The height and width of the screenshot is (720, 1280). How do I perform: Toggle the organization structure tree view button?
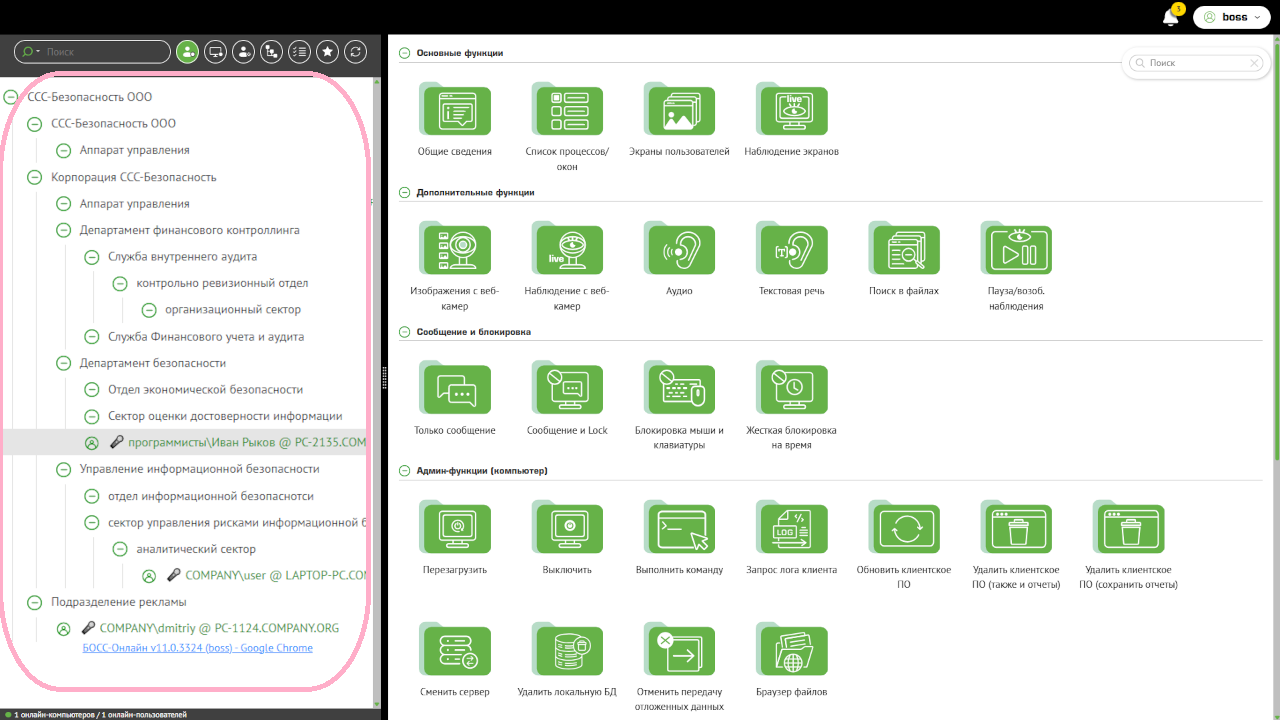click(x=271, y=52)
